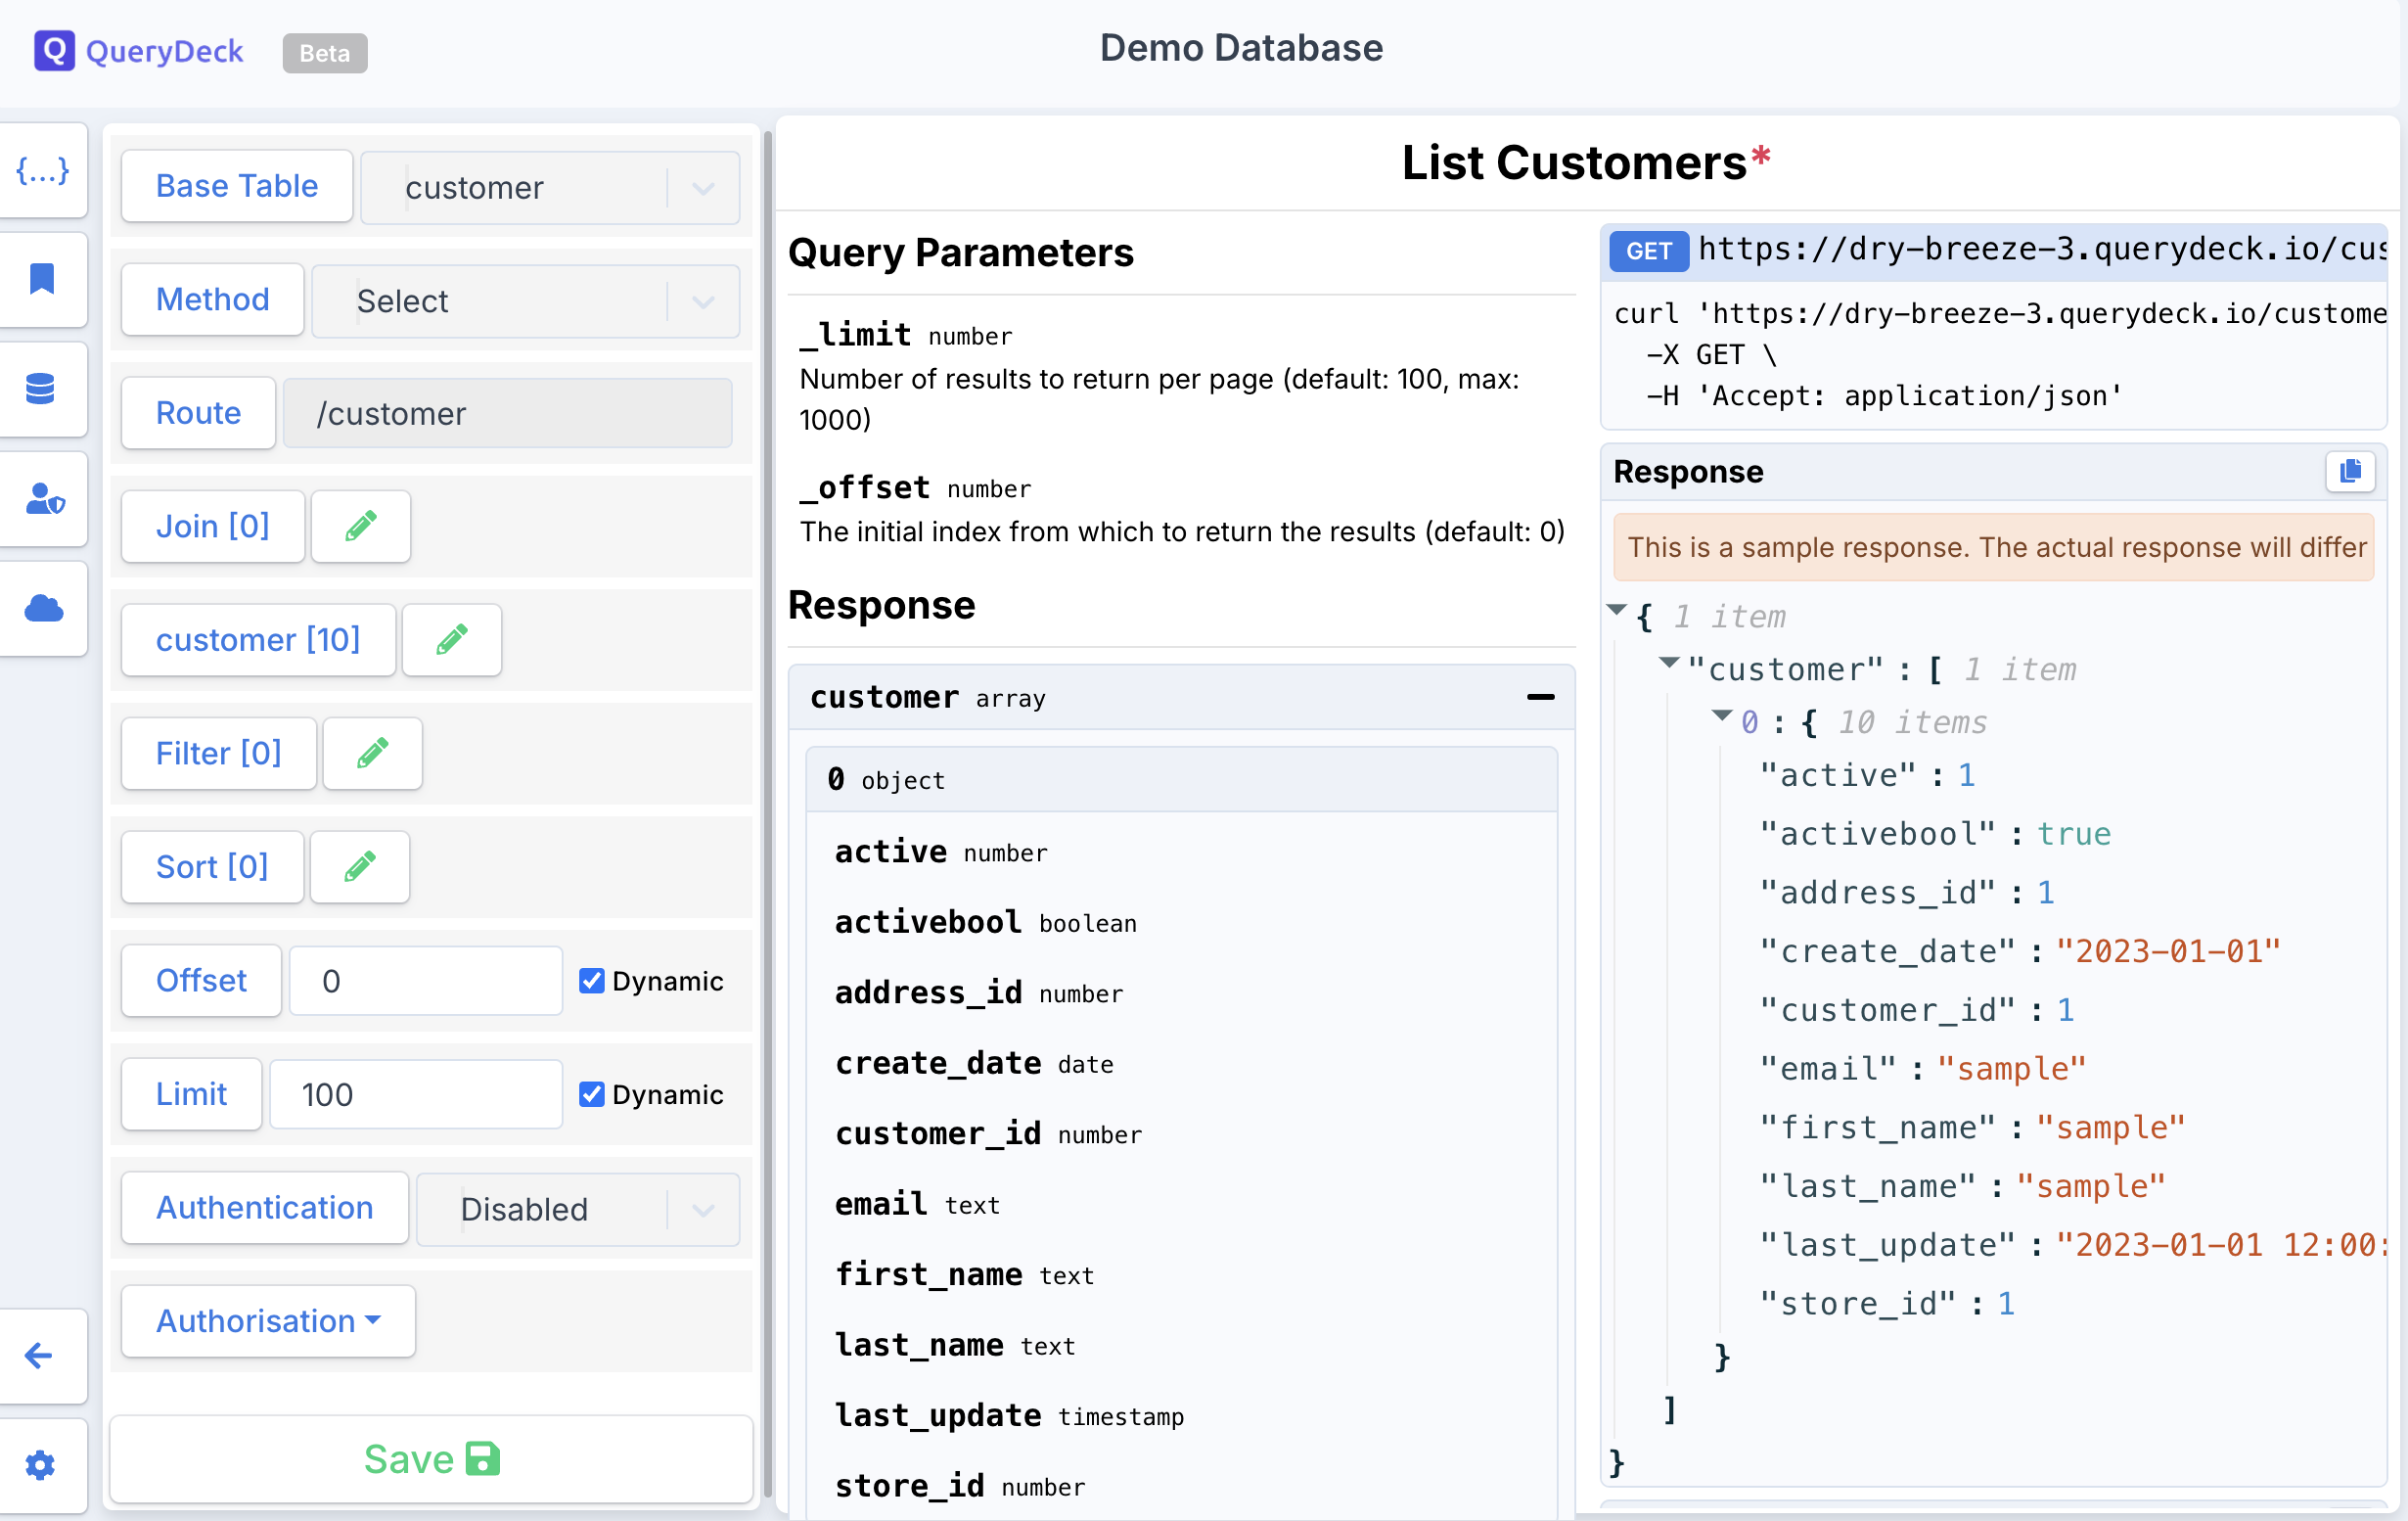The image size is (2408, 1521).
Task: Open the cloud deploy sidebar icon
Action: (x=44, y=608)
